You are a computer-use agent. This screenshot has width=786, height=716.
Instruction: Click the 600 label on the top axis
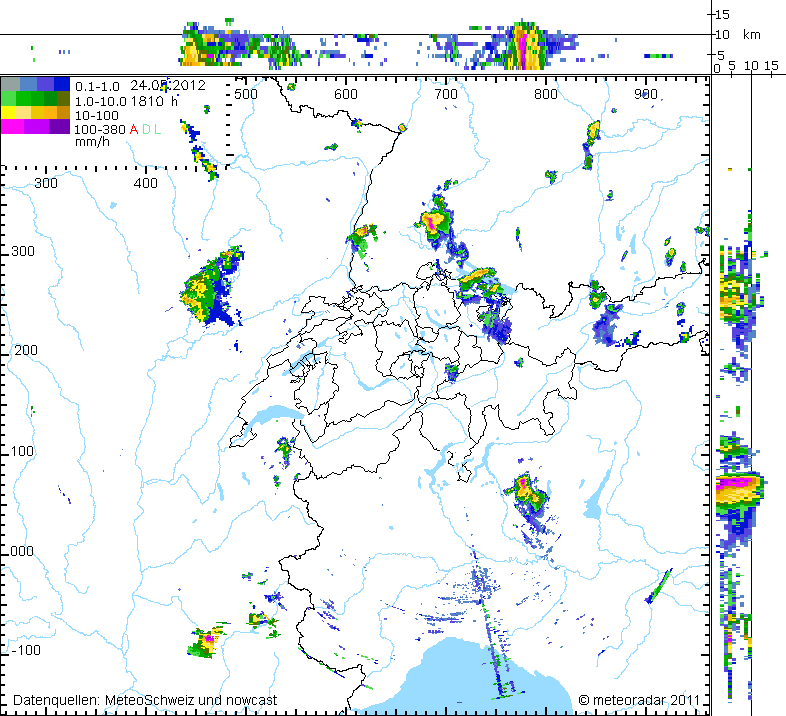point(346,94)
